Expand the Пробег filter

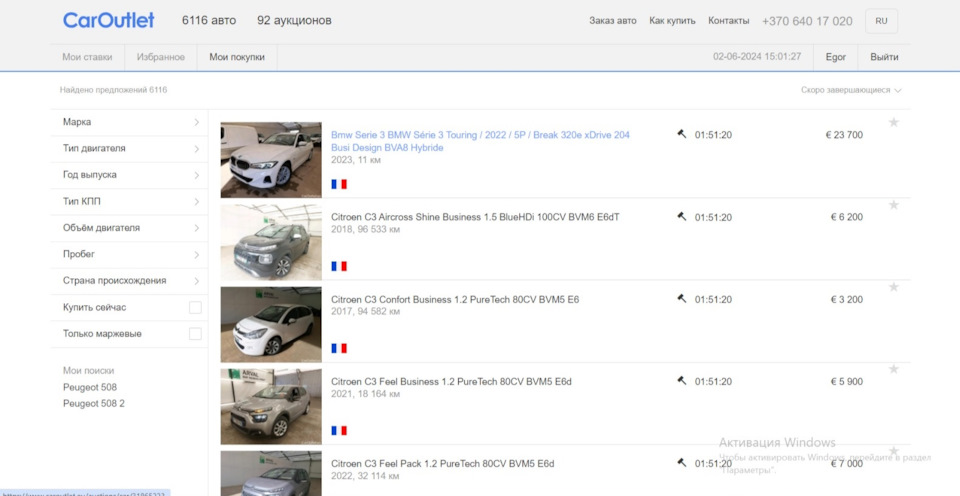tap(129, 254)
